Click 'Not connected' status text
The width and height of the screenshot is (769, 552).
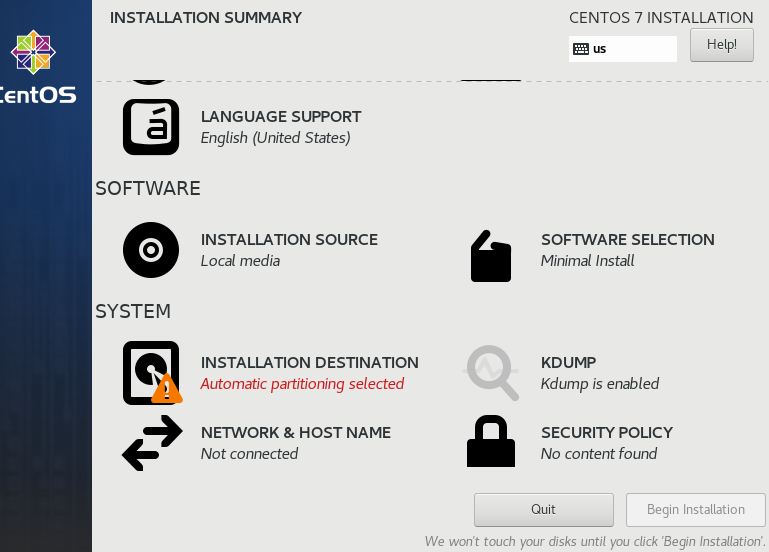(249, 454)
